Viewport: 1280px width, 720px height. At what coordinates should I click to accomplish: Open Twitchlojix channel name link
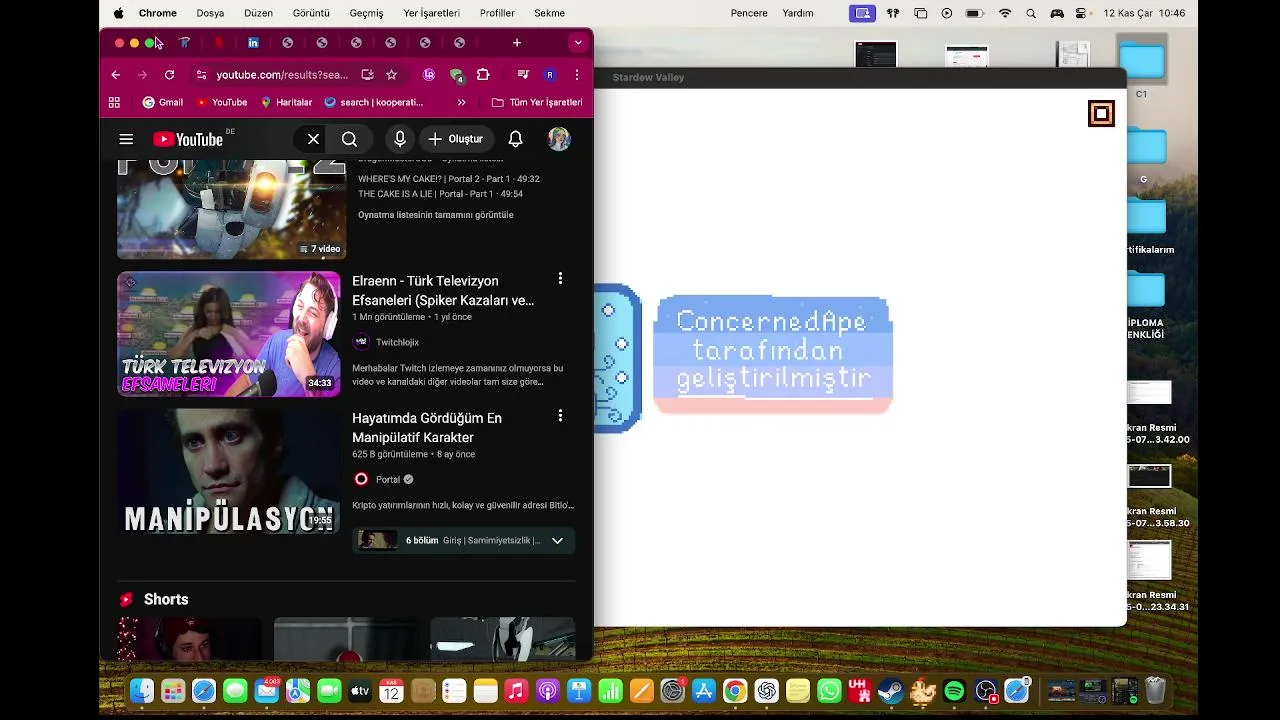[397, 342]
